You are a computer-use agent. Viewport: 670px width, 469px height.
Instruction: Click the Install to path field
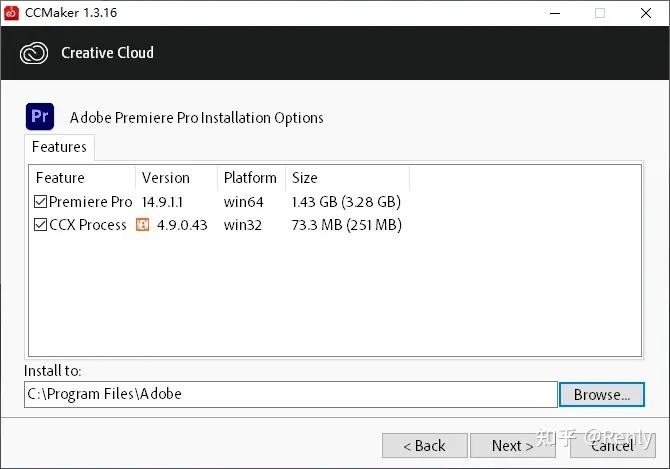291,394
